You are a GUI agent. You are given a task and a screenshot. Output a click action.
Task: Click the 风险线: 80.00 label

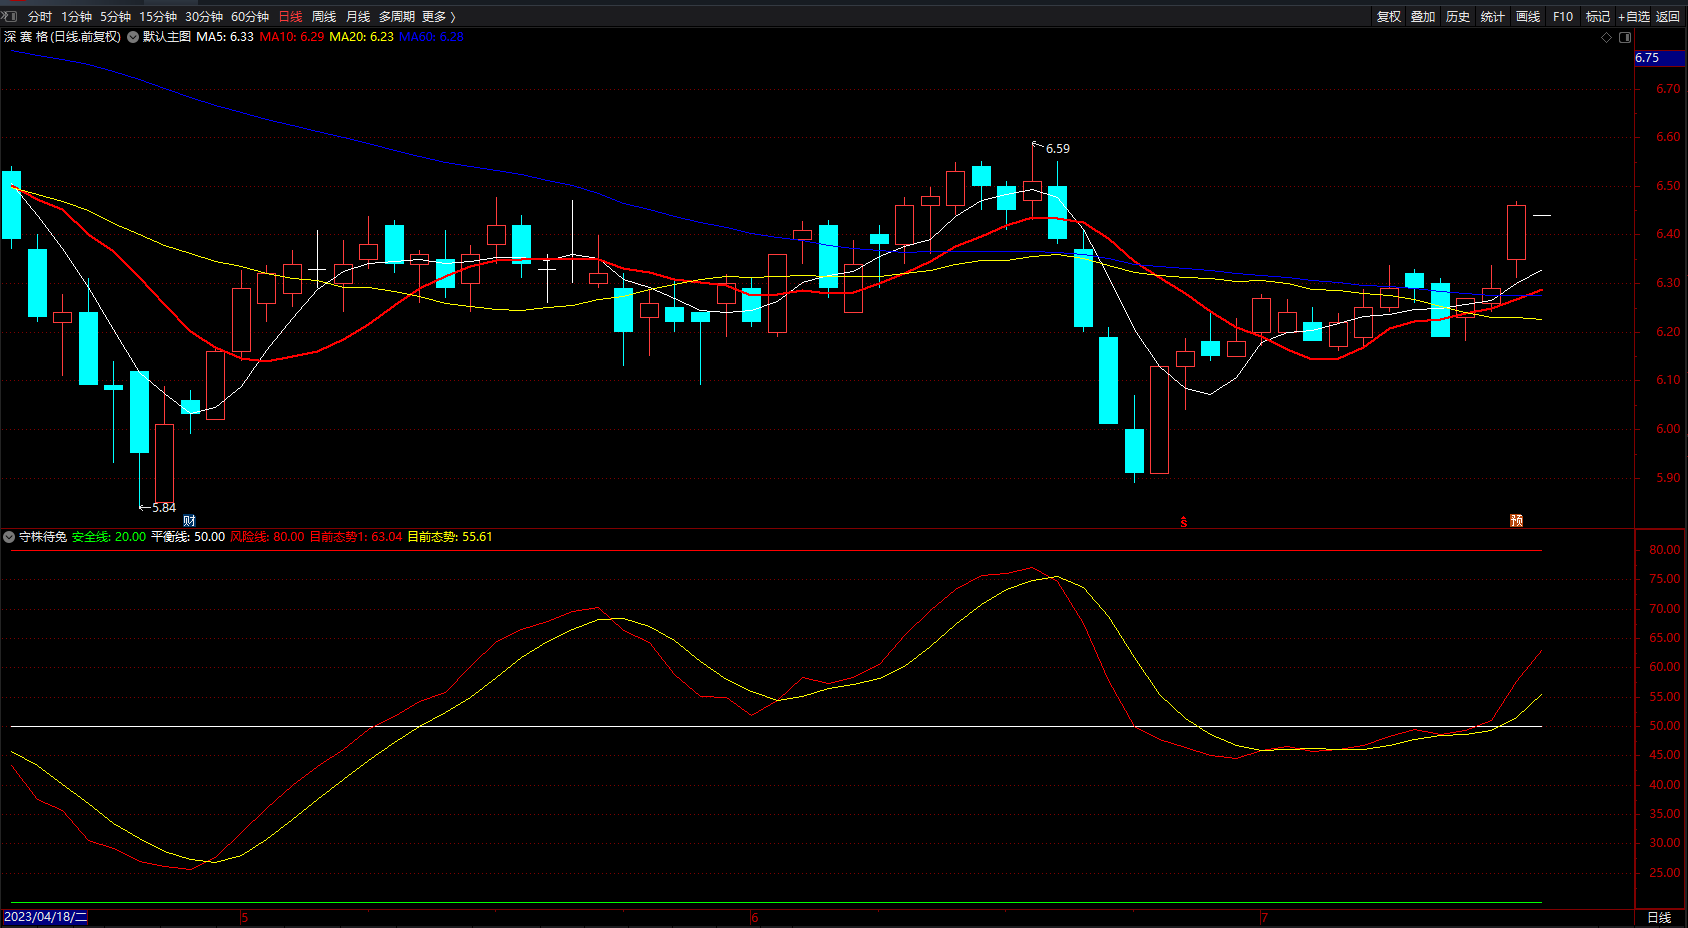pyautogui.click(x=267, y=537)
